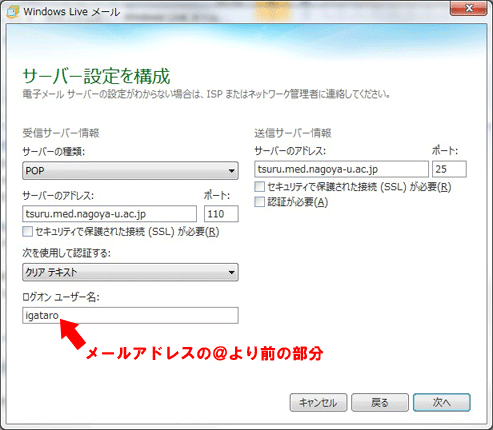Click the 次を使用して認証する: label
Viewport: 493px width, 430px height.
pyautogui.click(x=67, y=253)
